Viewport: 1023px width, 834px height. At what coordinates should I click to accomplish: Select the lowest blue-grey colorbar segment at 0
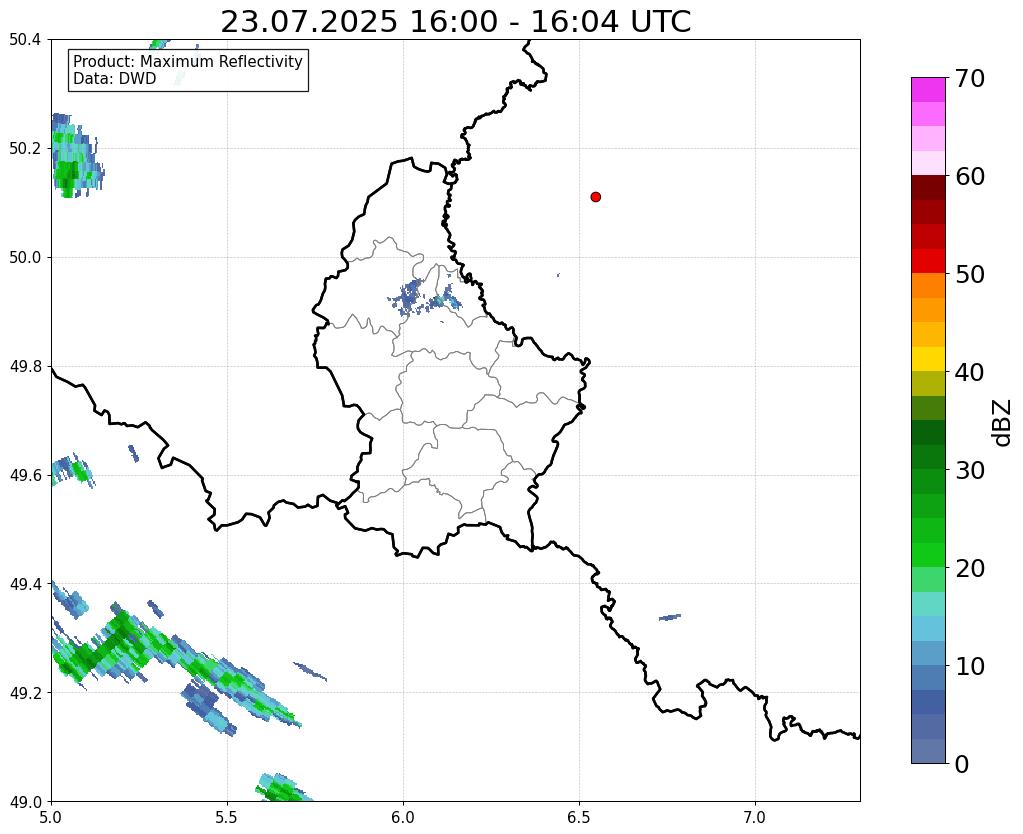928,751
